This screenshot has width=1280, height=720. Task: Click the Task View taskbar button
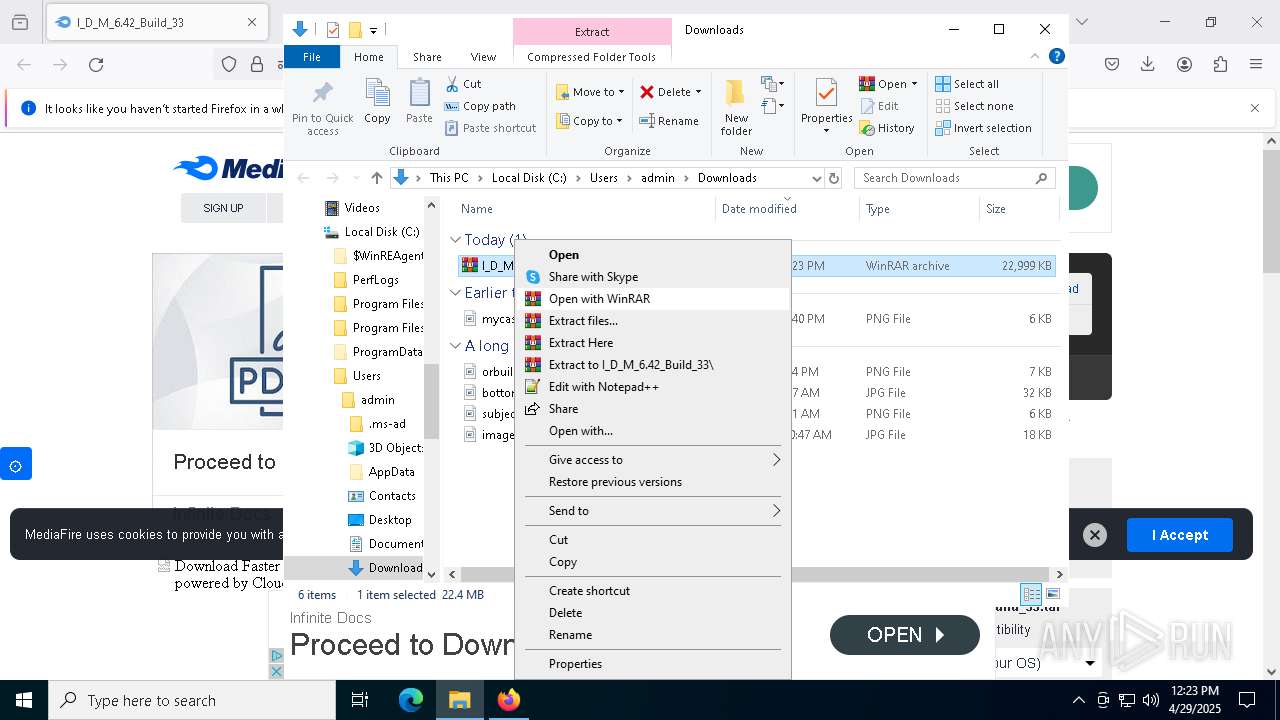(x=360, y=700)
